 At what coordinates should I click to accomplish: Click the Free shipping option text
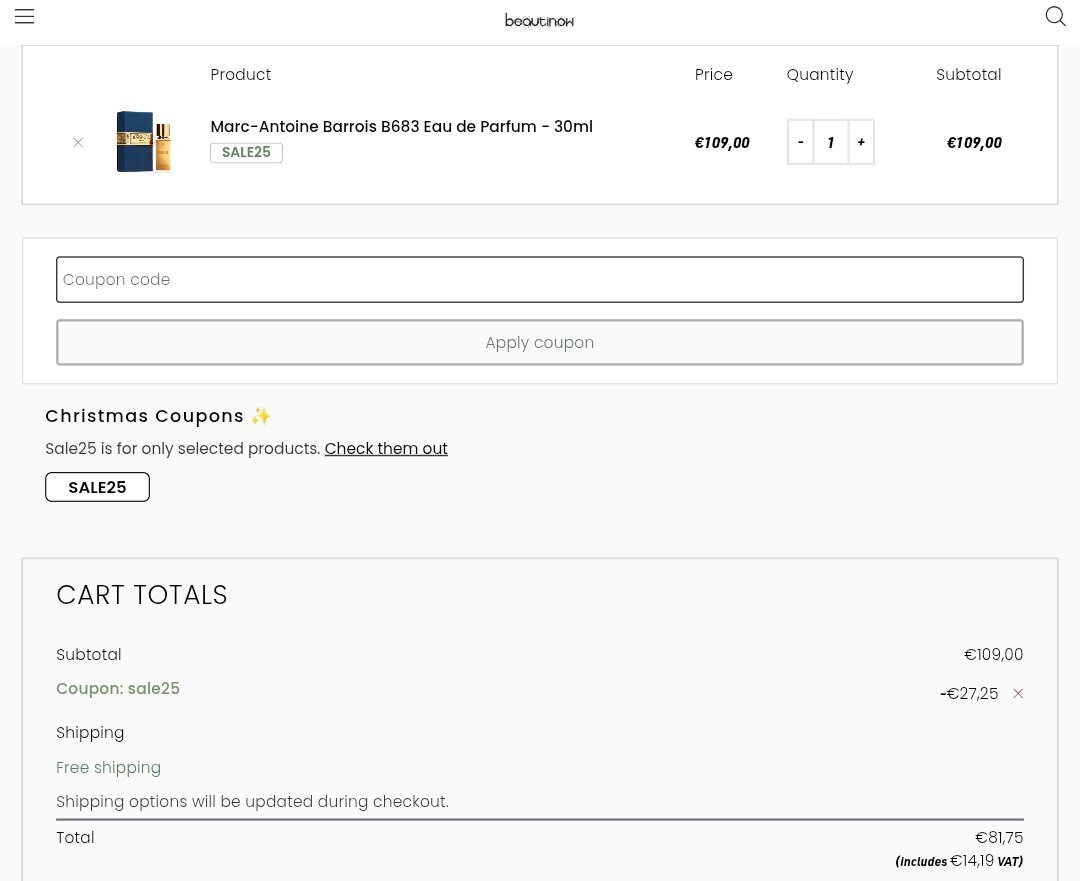point(108,768)
